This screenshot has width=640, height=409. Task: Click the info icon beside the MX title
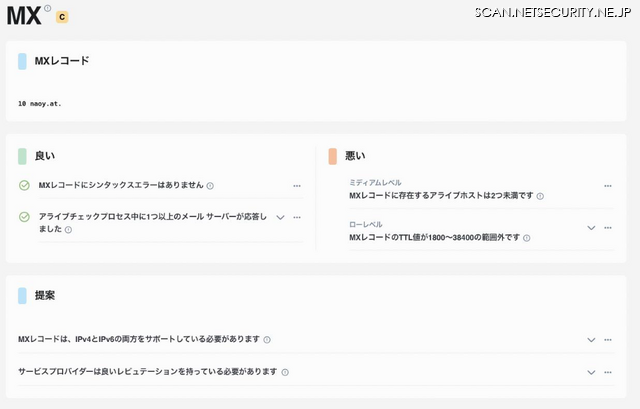pyautogui.click(x=48, y=10)
